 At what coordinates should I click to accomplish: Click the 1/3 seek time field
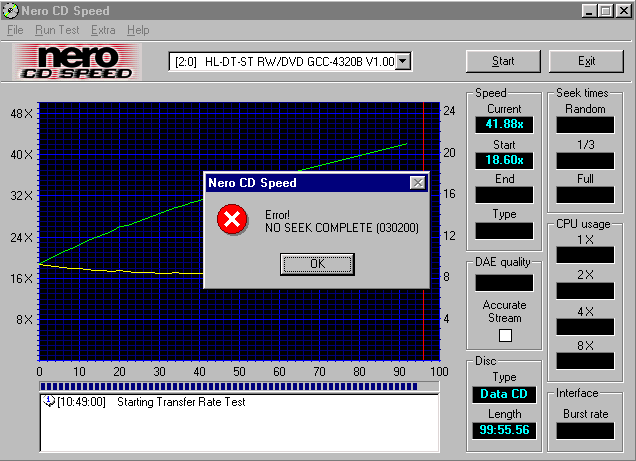(x=585, y=161)
